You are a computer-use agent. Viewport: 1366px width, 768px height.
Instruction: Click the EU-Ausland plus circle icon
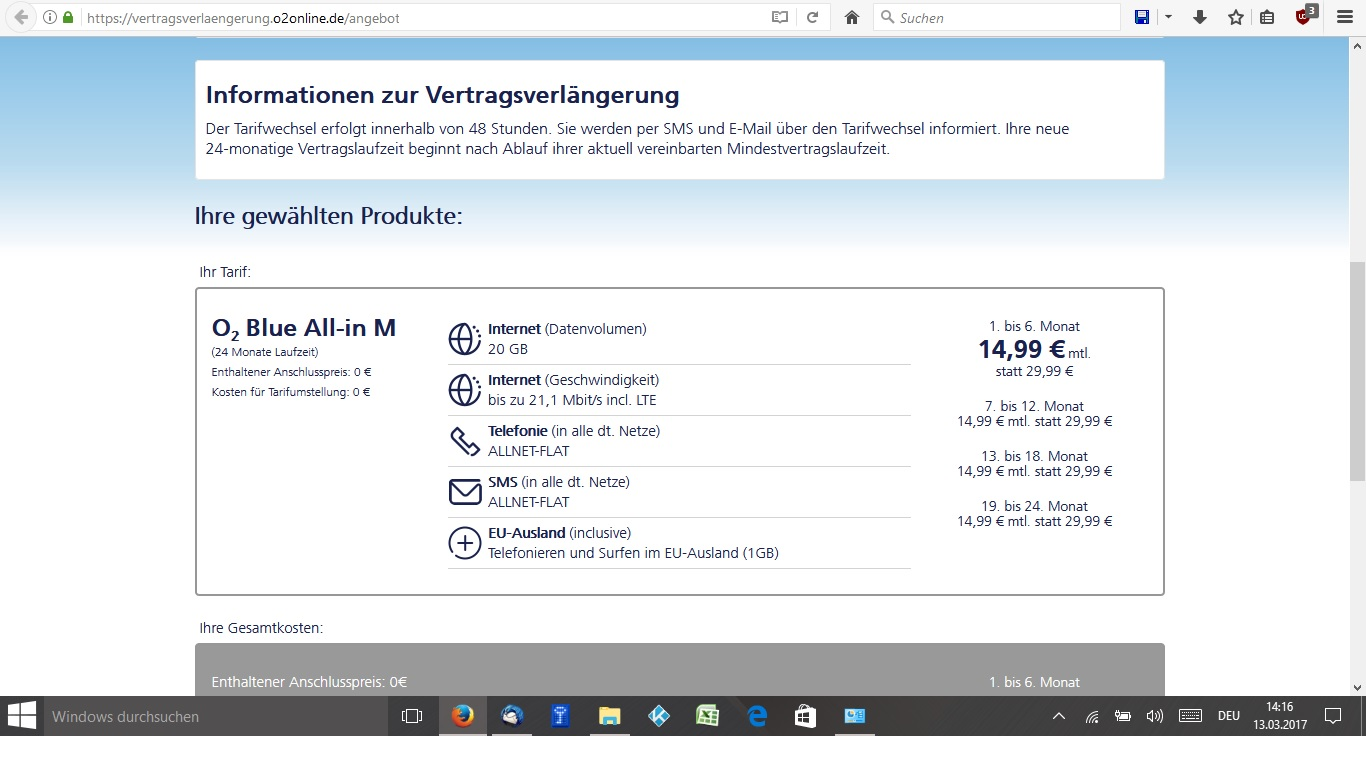click(x=465, y=543)
